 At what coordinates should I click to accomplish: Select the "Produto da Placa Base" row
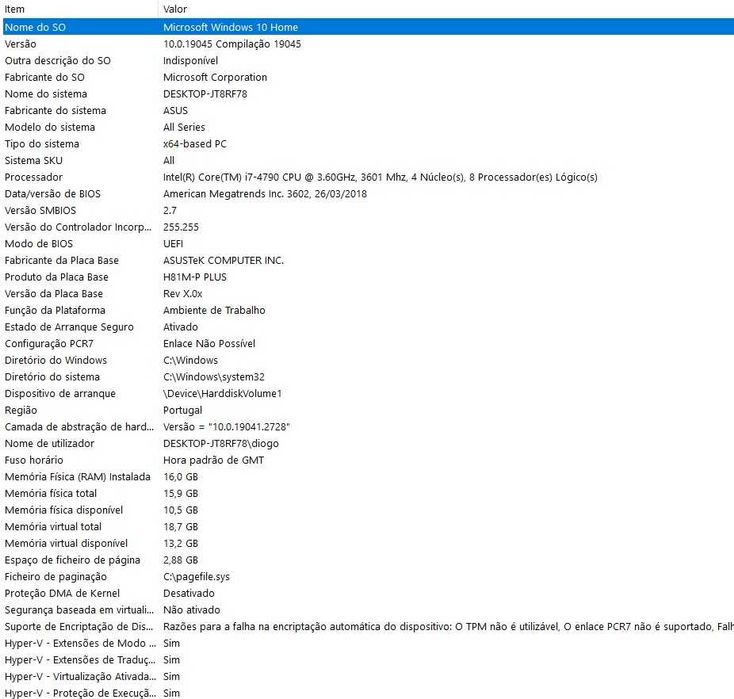[x=368, y=277]
